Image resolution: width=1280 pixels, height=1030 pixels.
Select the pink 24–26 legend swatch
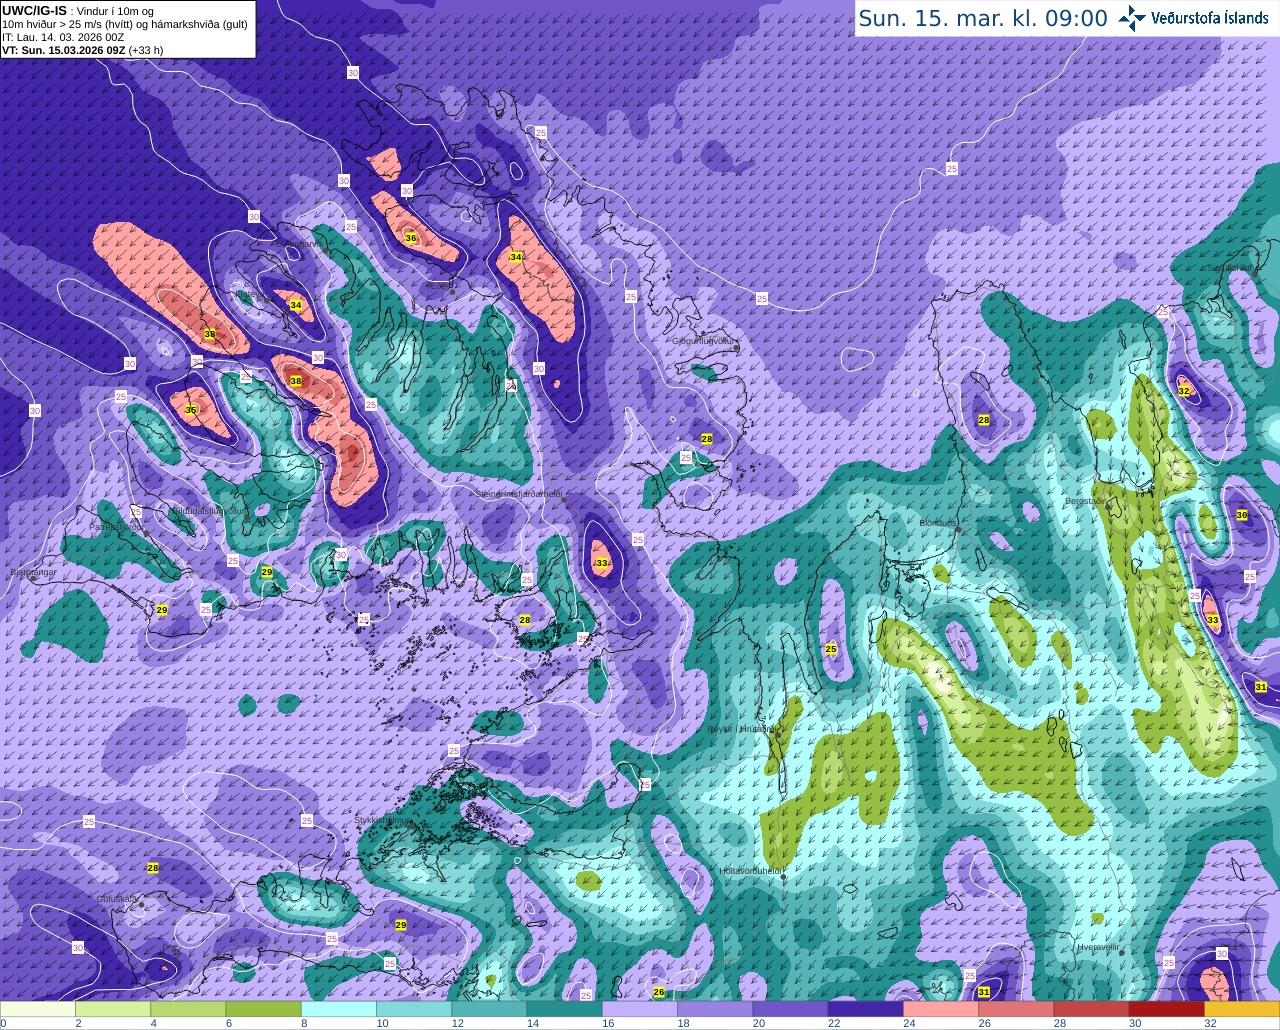pos(941,1009)
